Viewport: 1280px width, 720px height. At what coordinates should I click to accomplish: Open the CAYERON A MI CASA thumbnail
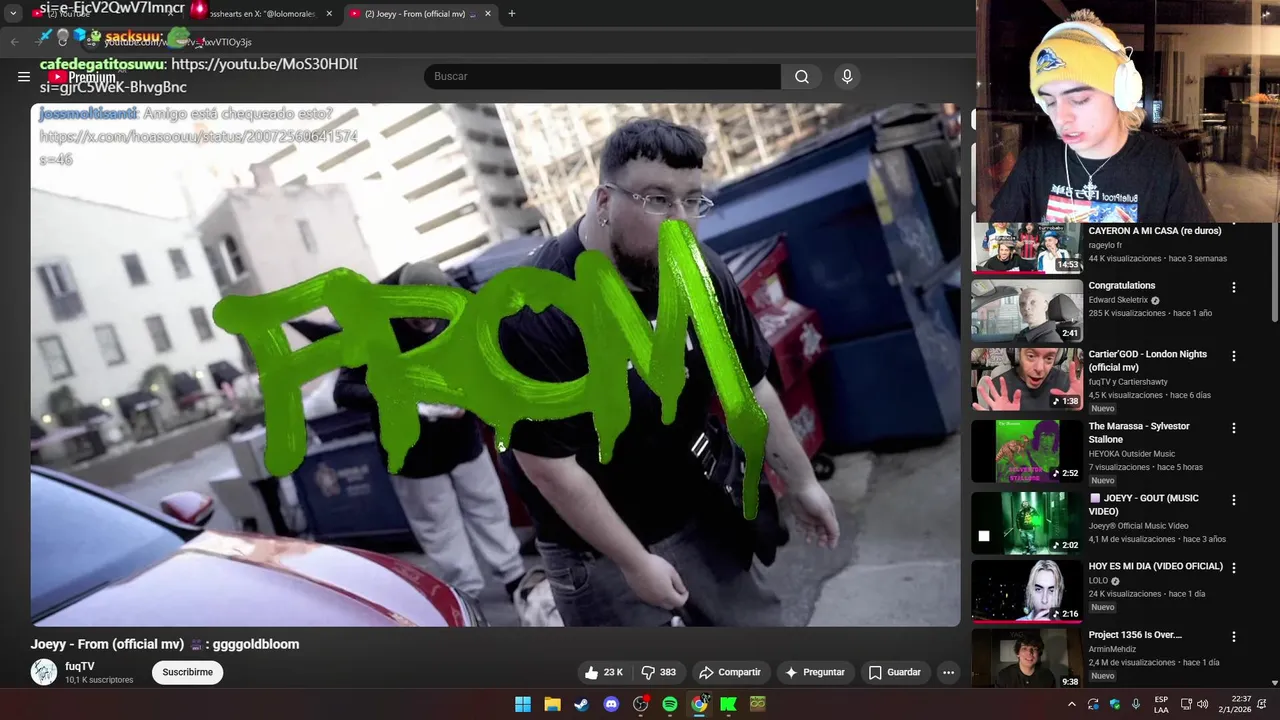click(1027, 248)
